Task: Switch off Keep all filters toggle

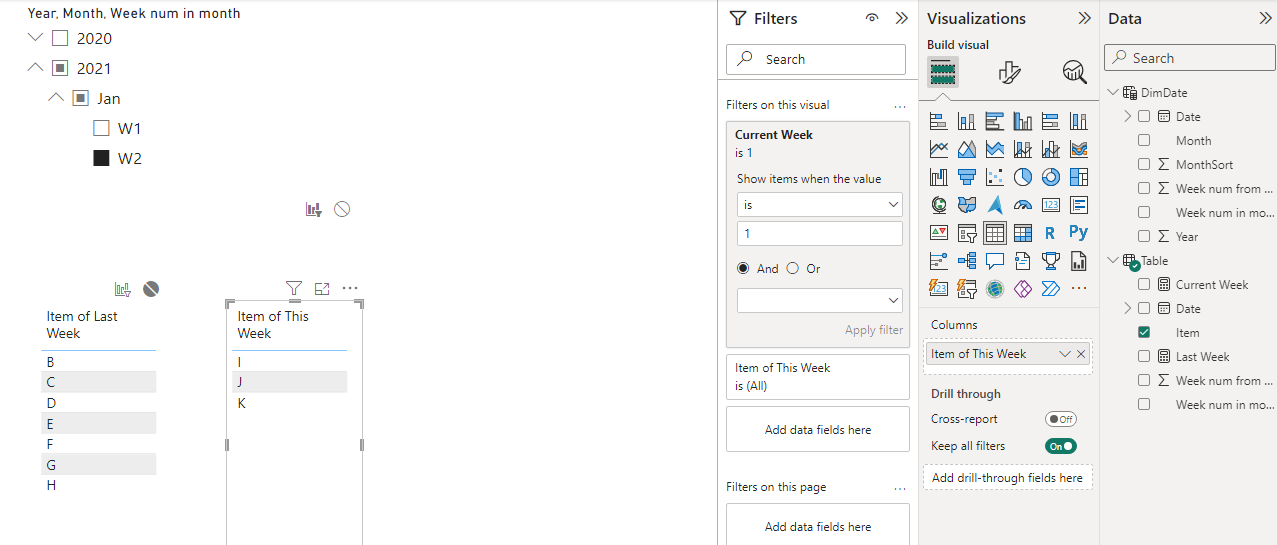Action: 1060,446
